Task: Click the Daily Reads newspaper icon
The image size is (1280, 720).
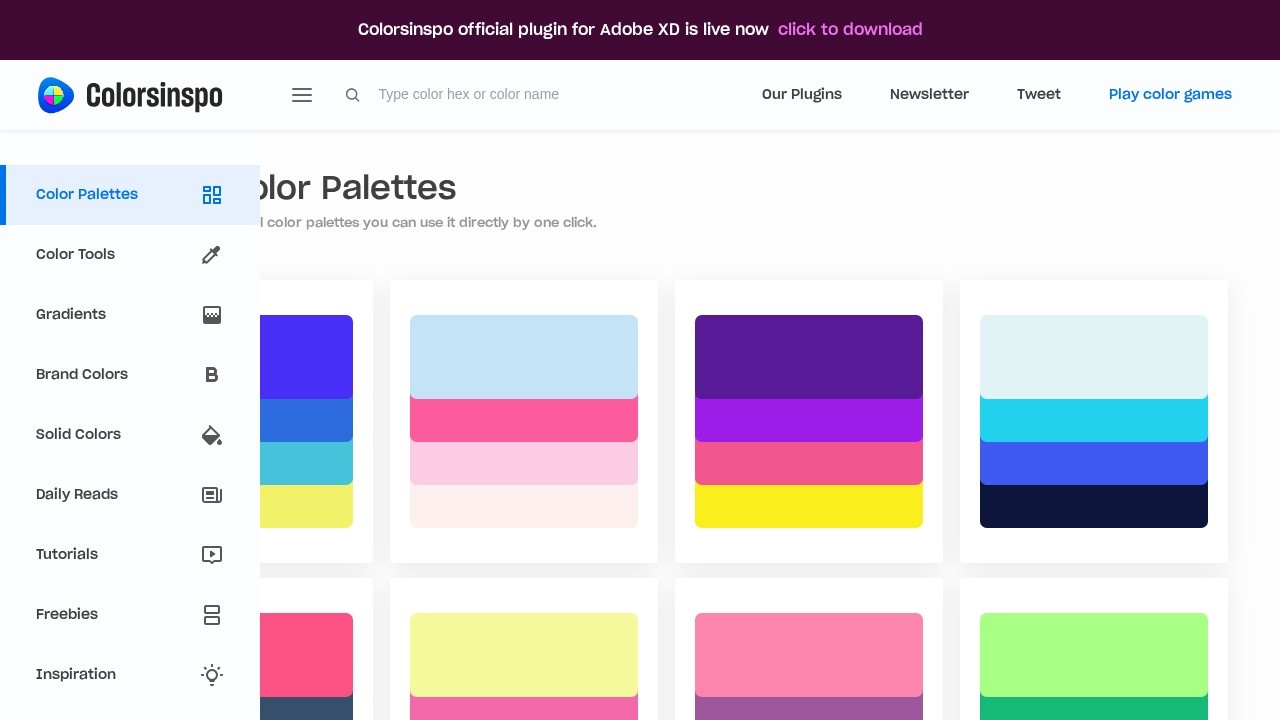Action: 212,495
